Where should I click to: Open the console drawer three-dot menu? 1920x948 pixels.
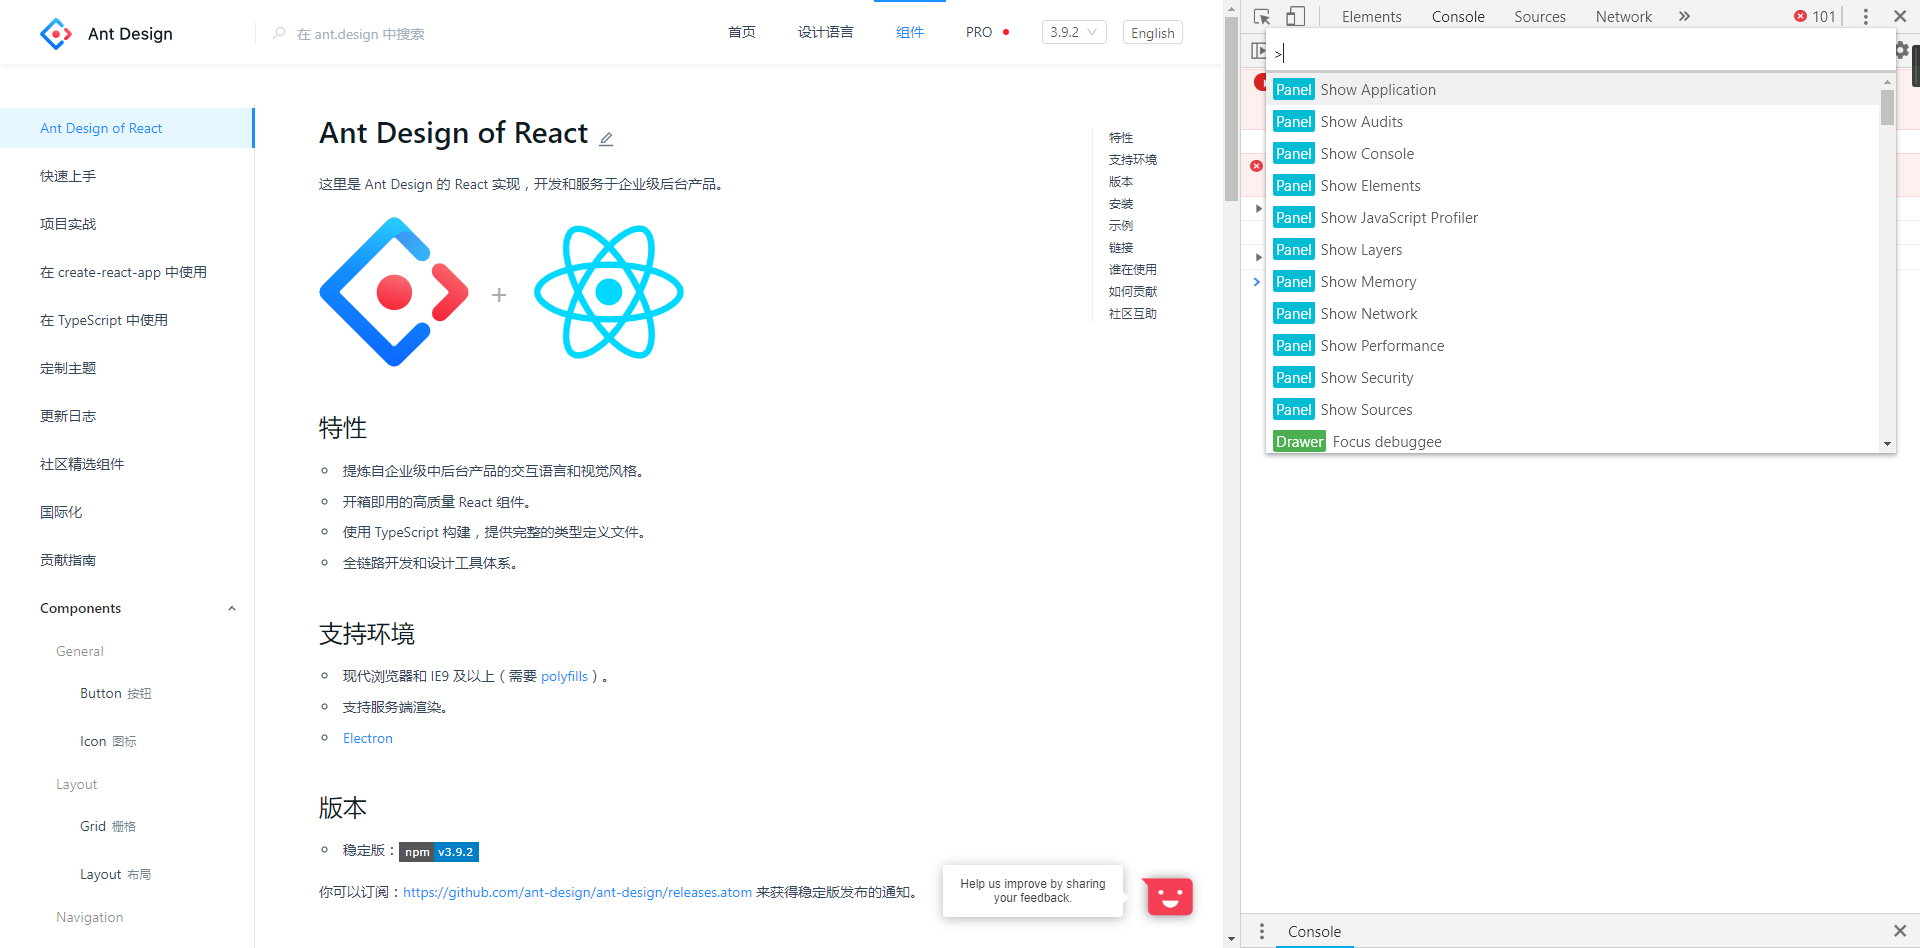click(1262, 931)
